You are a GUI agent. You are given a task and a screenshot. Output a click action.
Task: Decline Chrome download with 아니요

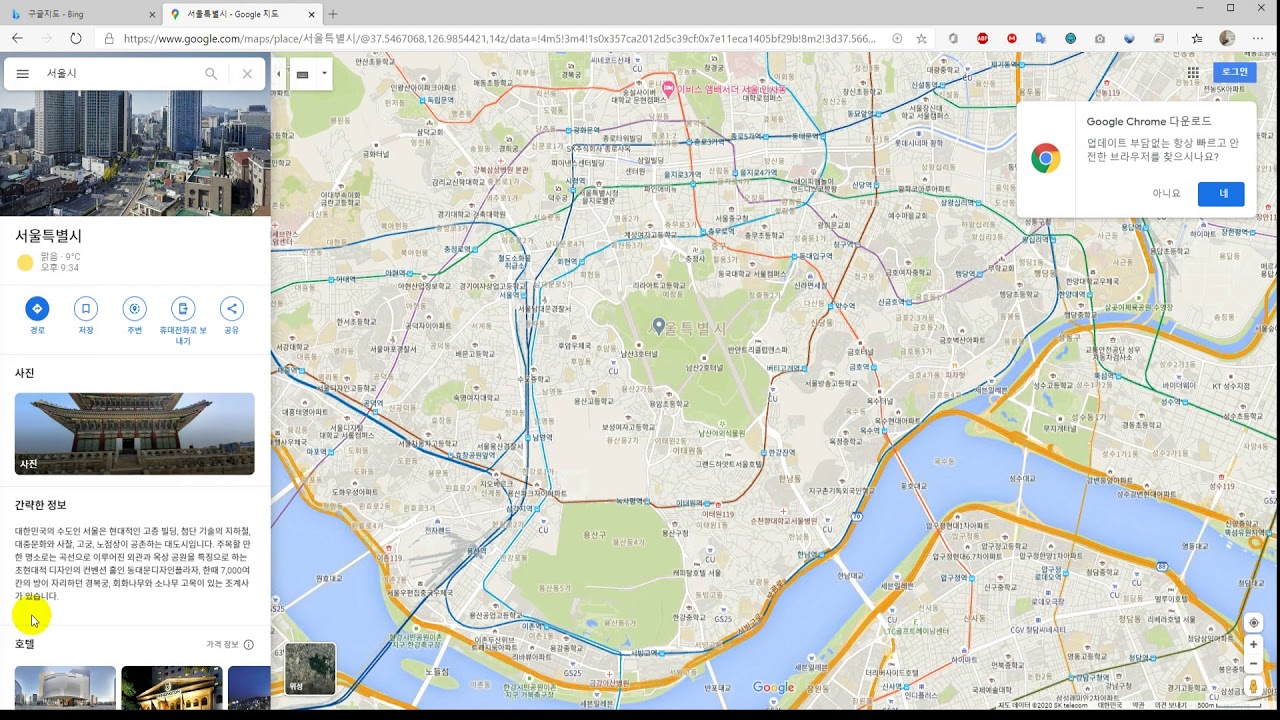point(1166,194)
